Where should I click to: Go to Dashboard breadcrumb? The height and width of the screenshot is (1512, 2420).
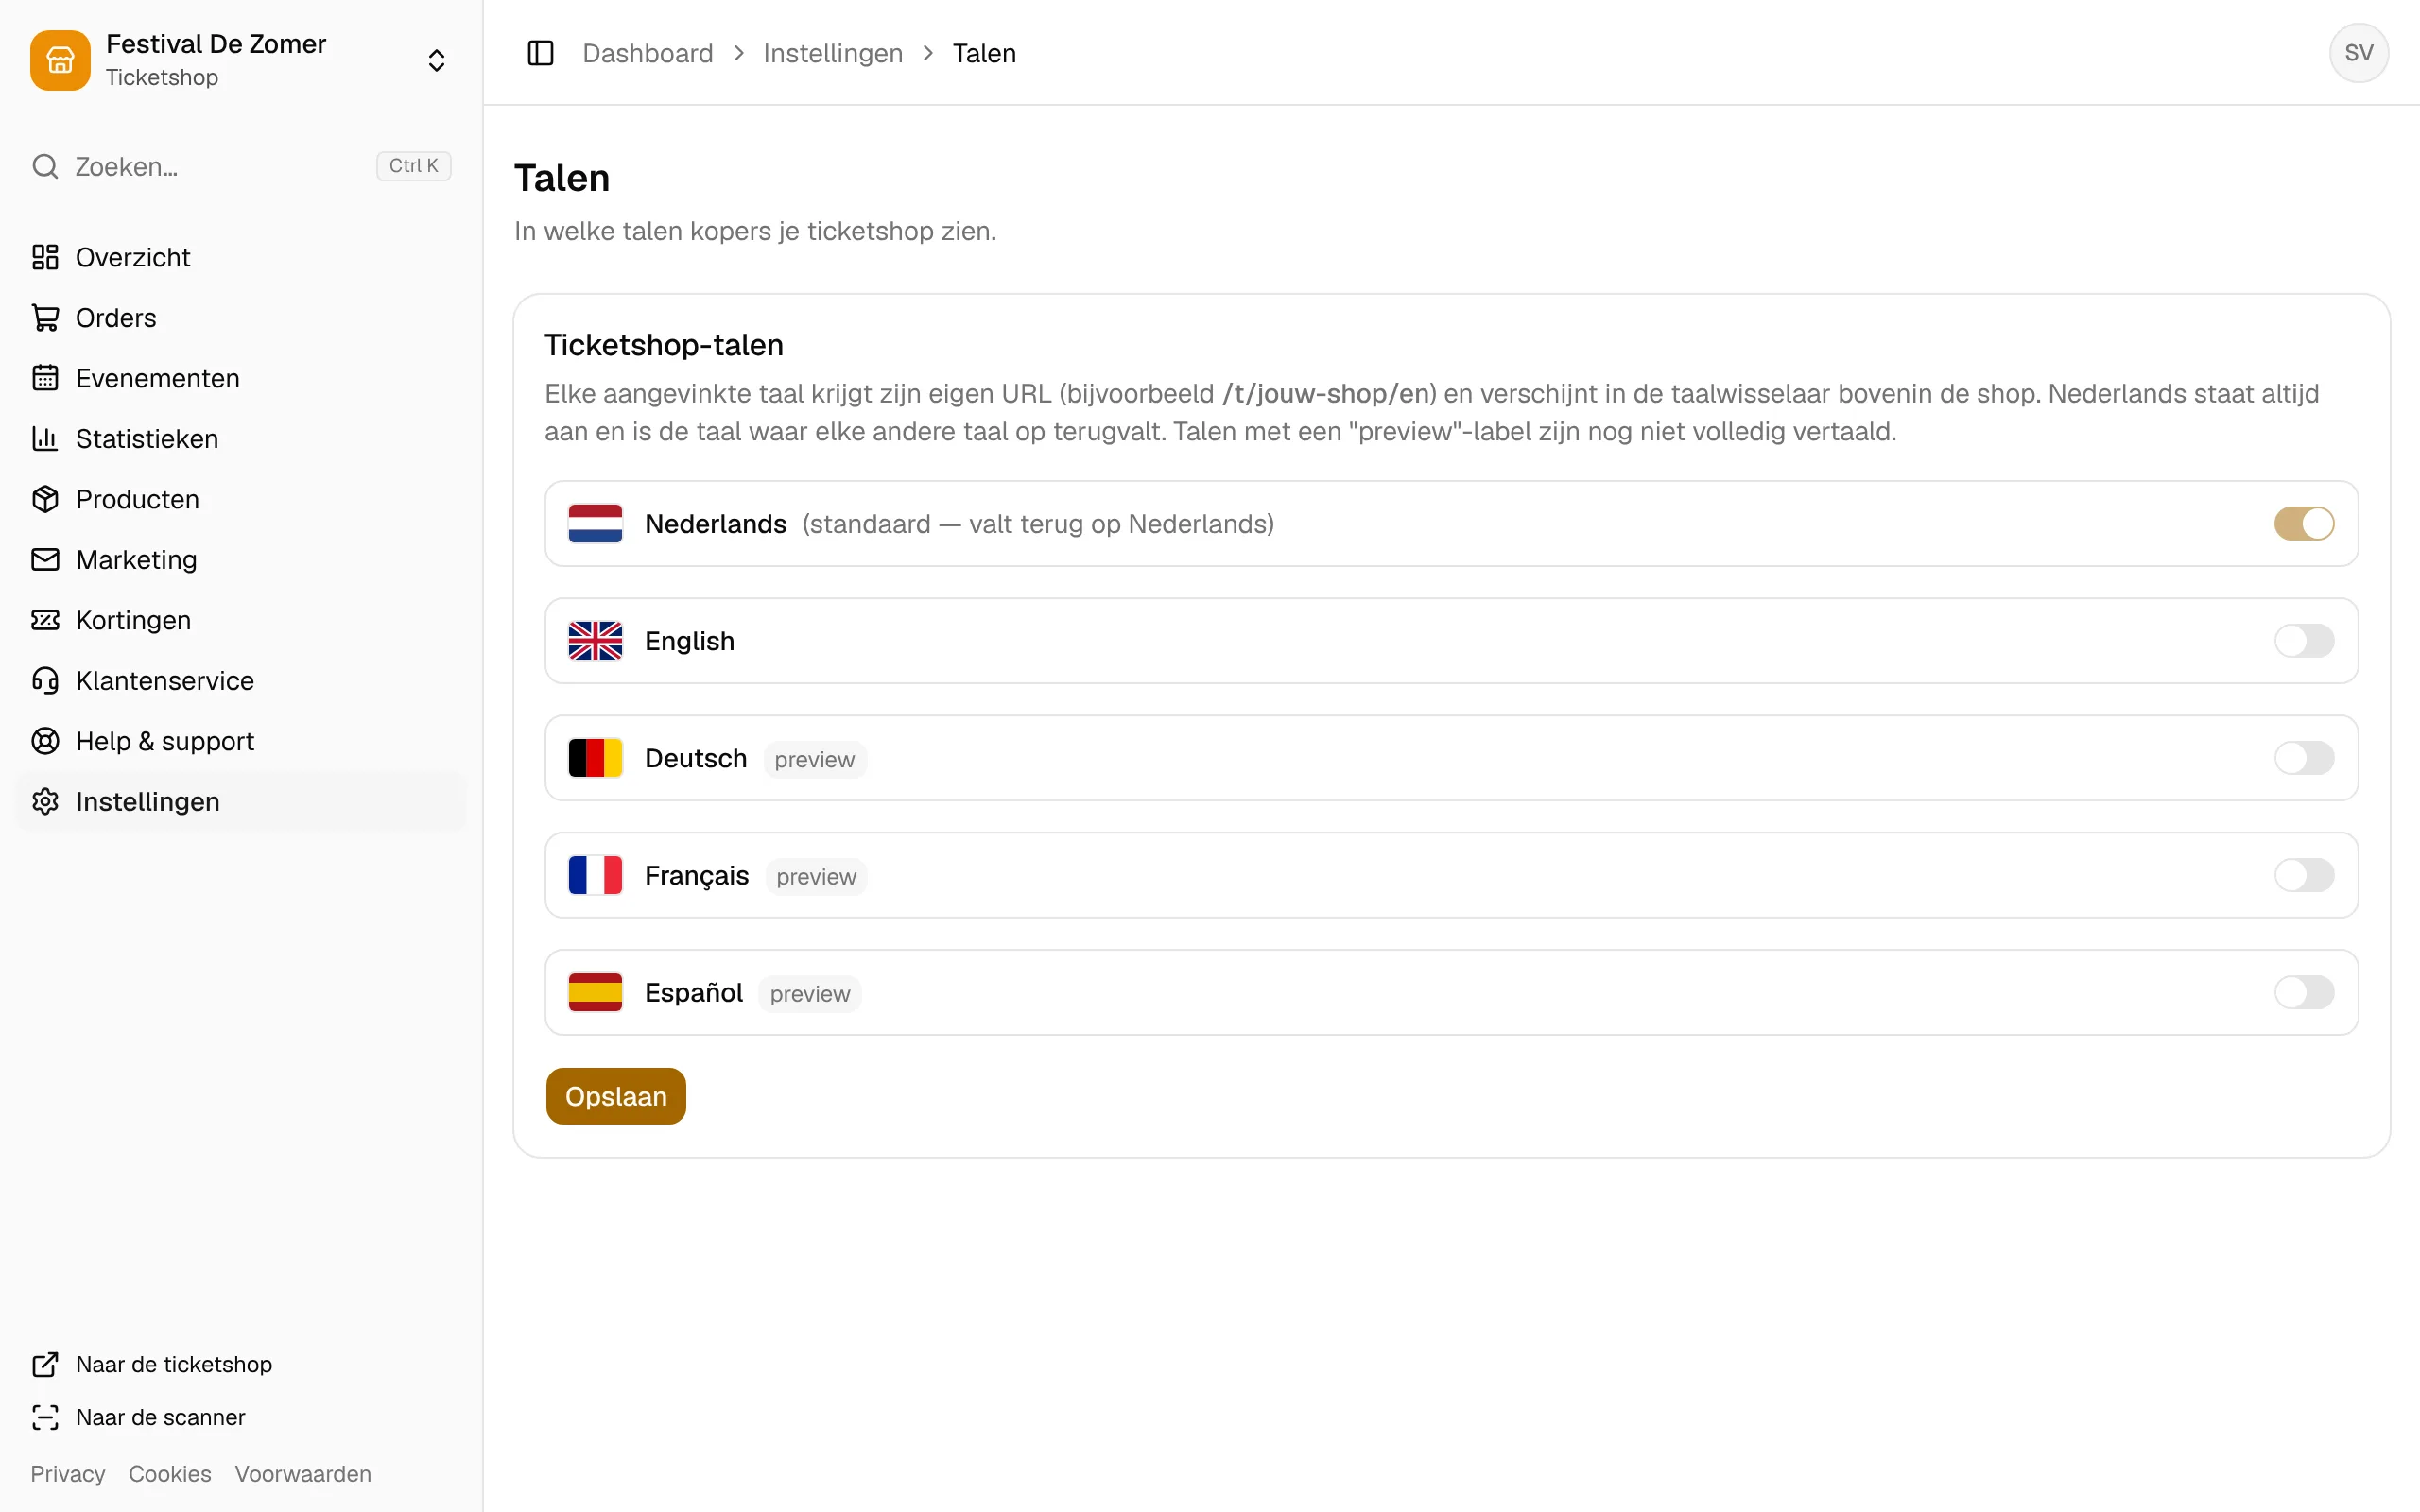648,53
